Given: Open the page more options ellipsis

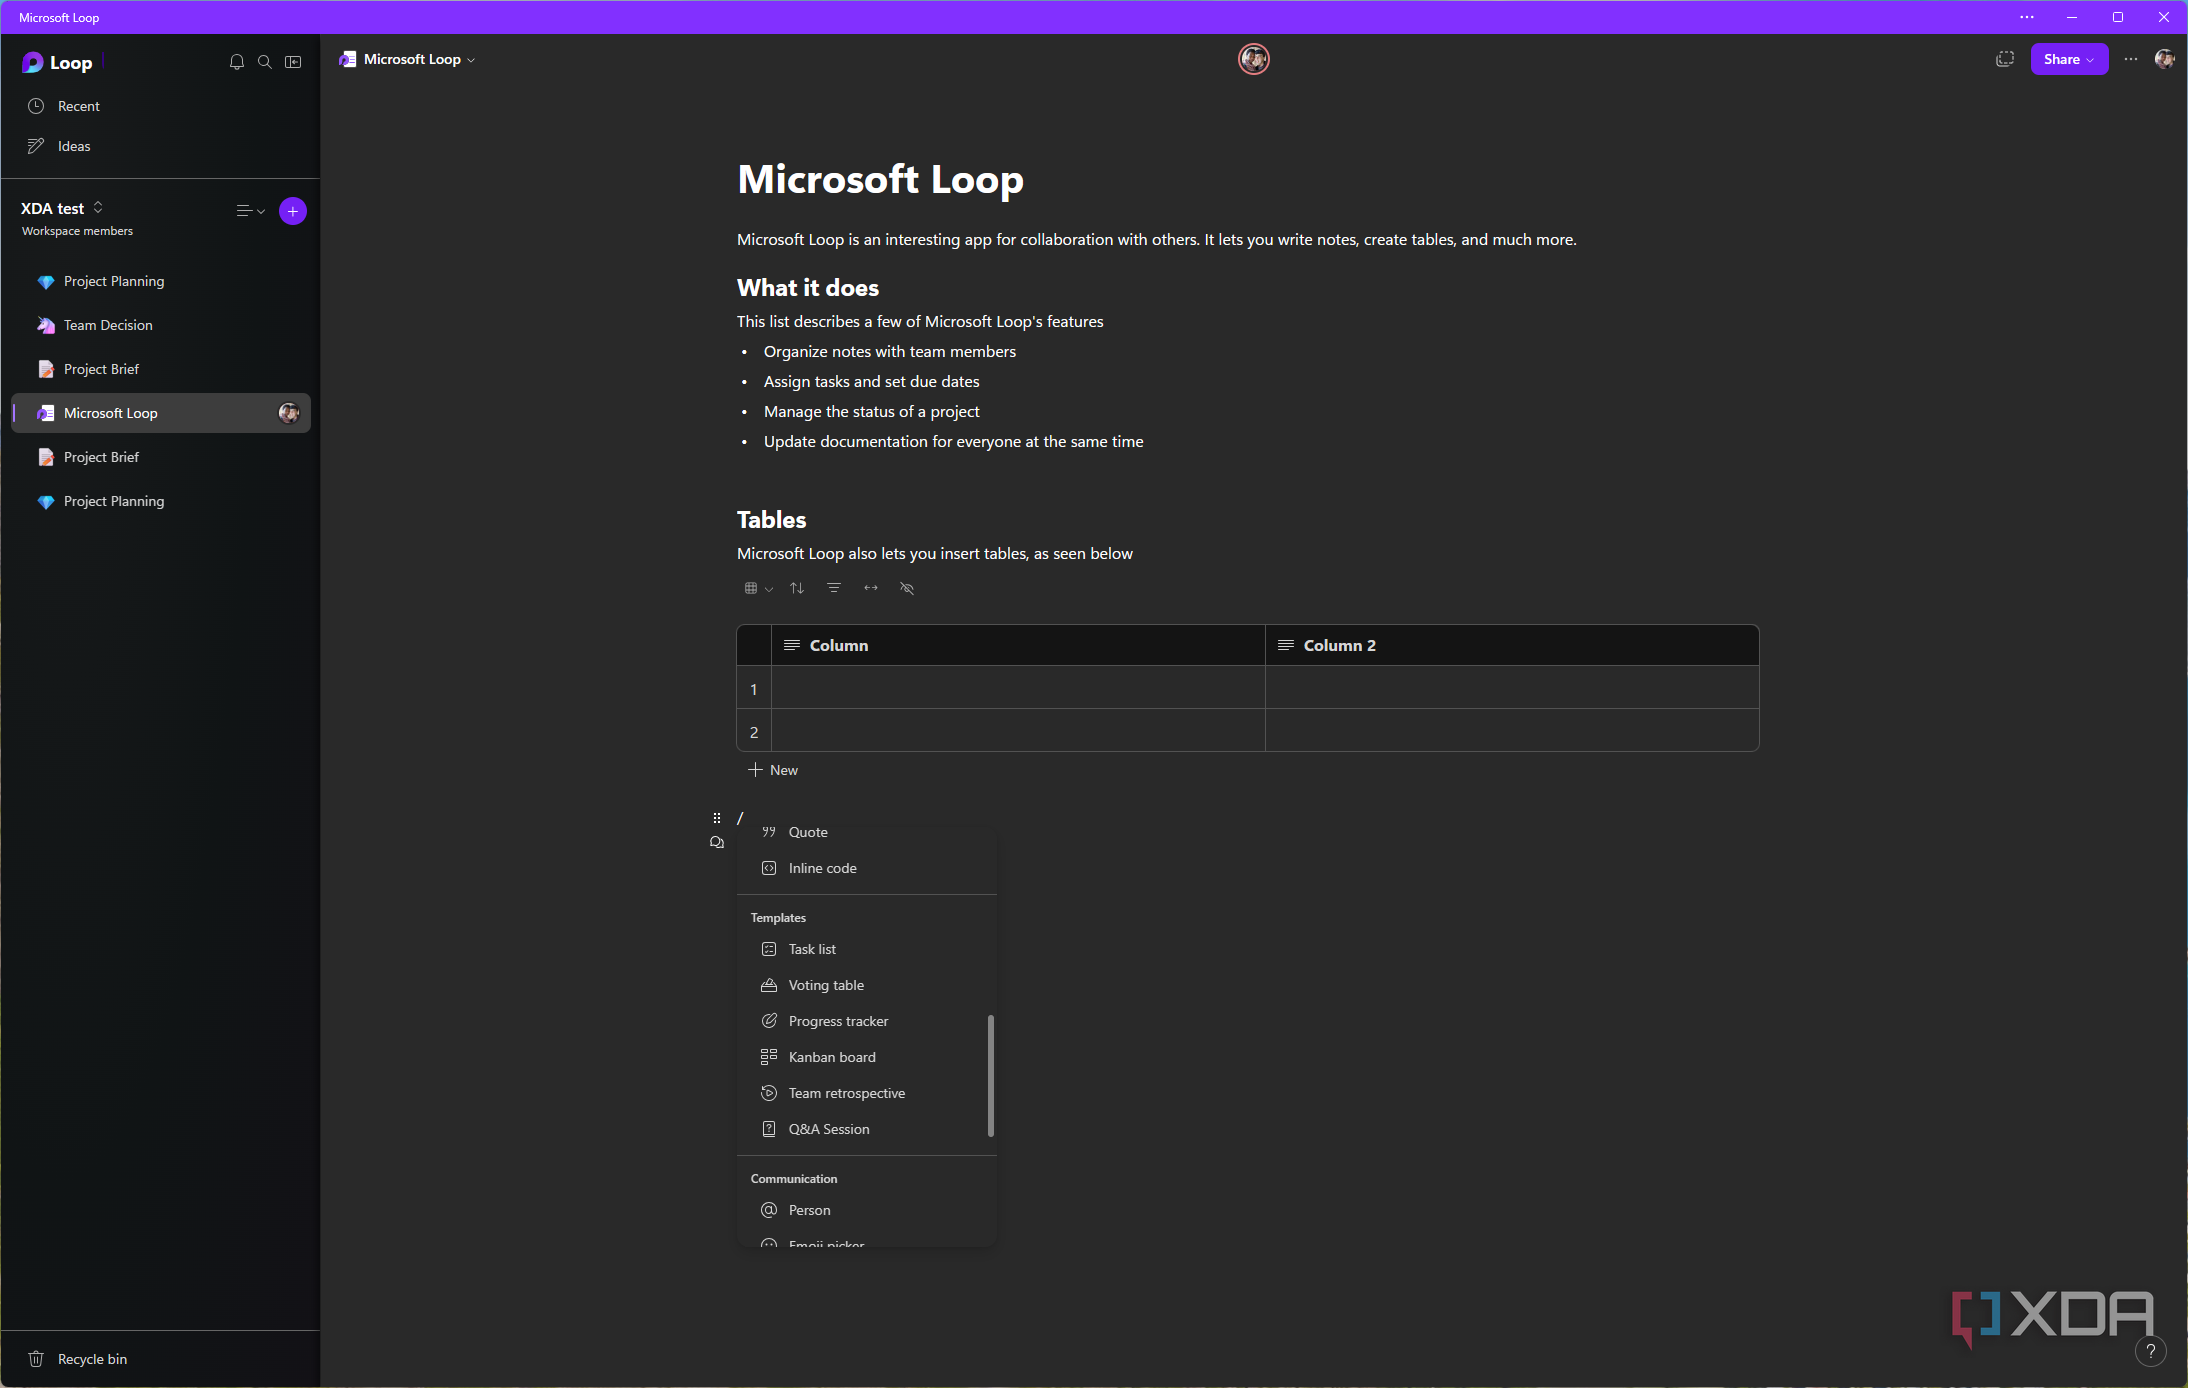Looking at the screenshot, I should (x=2131, y=60).
